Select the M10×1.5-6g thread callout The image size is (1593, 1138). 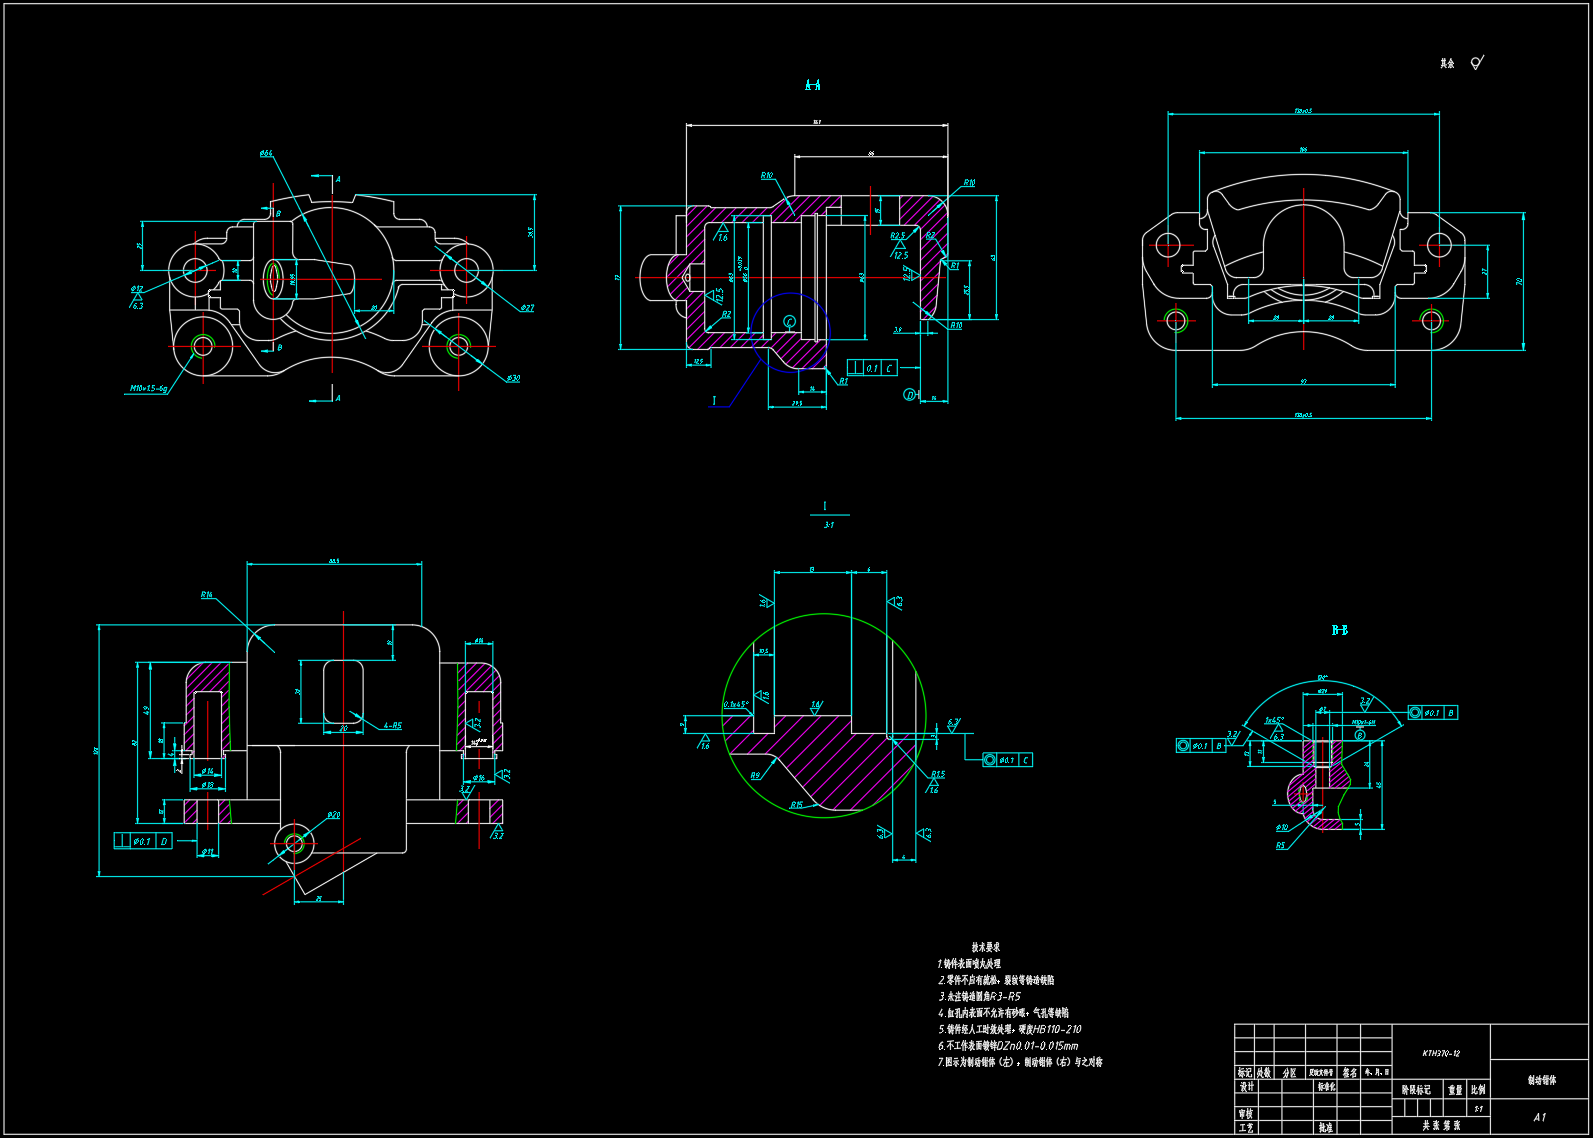(x=148, y=388)
